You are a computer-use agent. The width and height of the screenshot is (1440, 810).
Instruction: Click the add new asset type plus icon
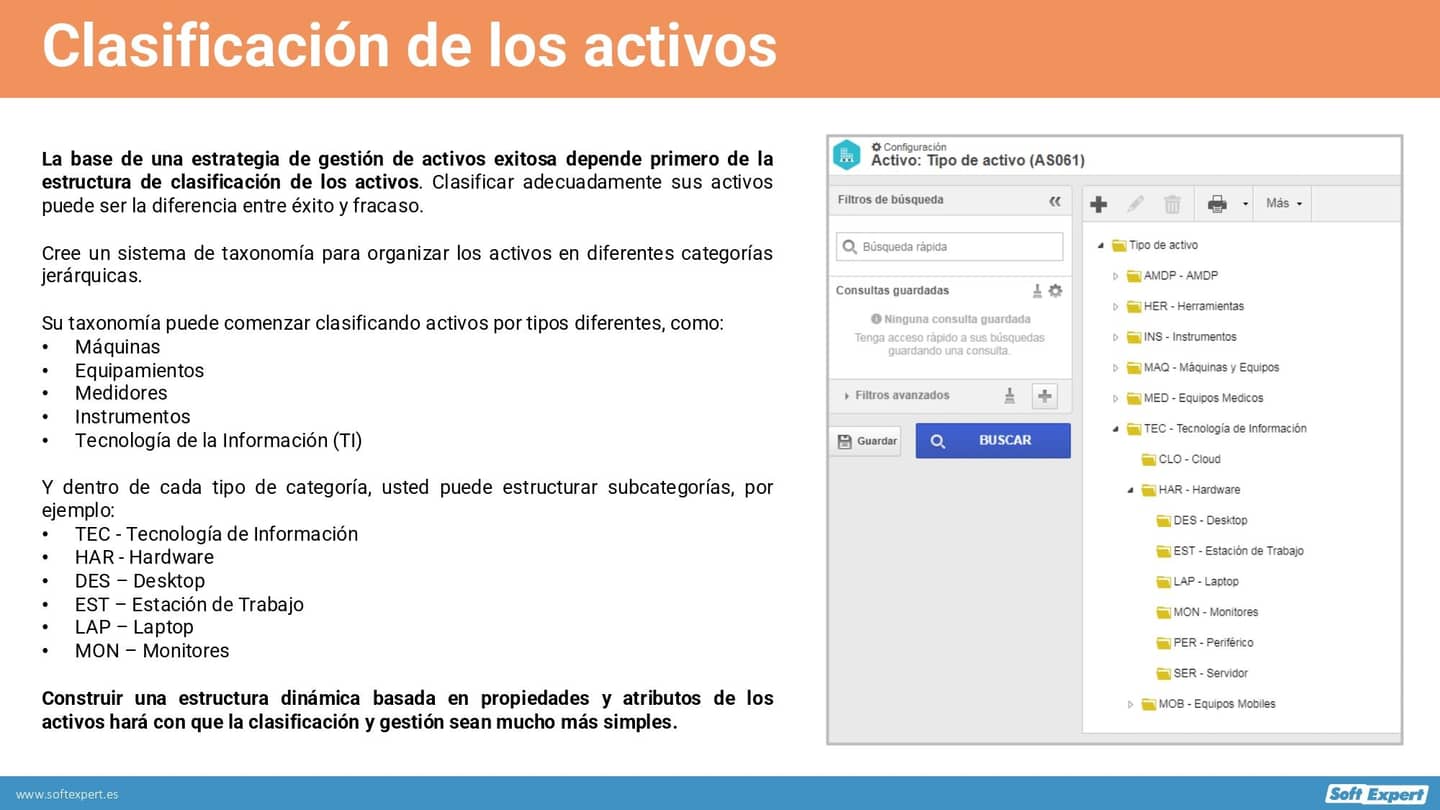coord(1098,204)
